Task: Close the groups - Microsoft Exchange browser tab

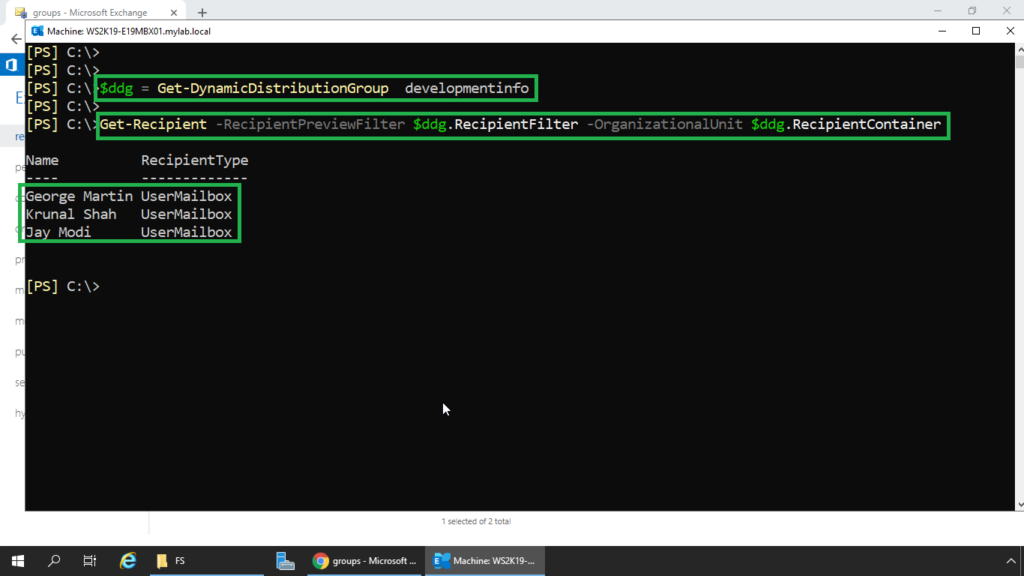Action: click(174, 12)
